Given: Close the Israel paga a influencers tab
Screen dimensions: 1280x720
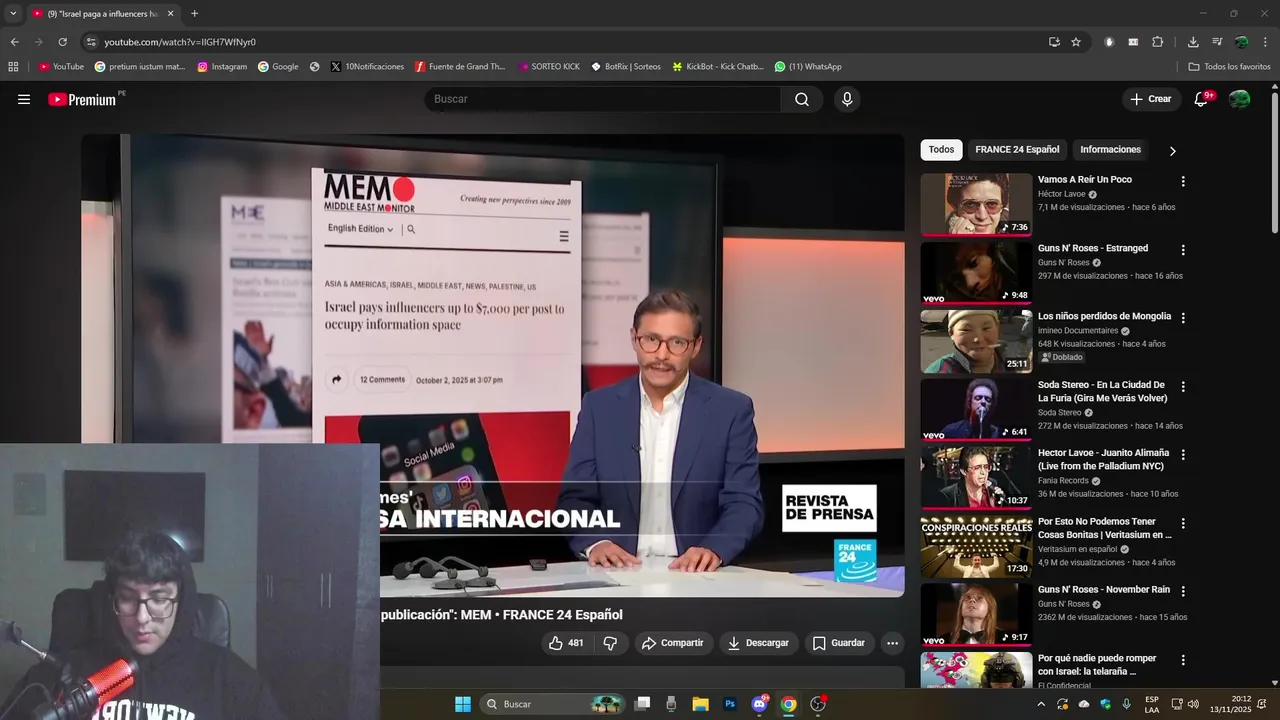Looking at the screenshot, I should click(170, 14).
